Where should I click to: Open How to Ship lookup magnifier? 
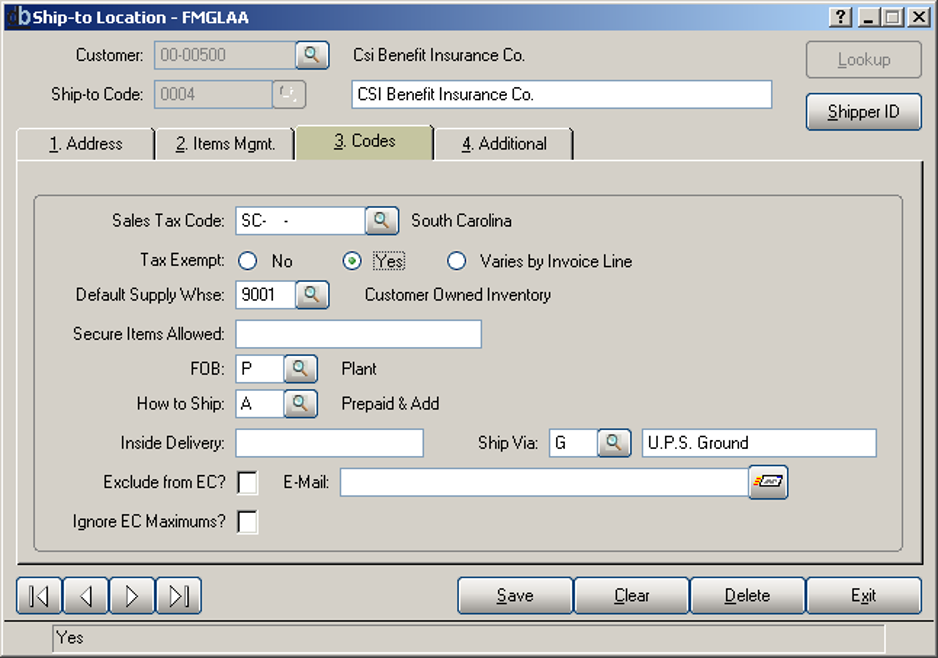300,404
